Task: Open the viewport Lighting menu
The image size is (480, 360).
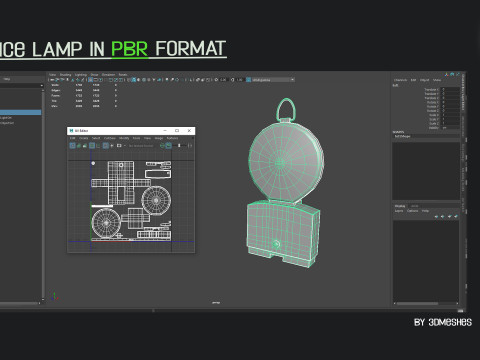Action: [x=81, y=75]
